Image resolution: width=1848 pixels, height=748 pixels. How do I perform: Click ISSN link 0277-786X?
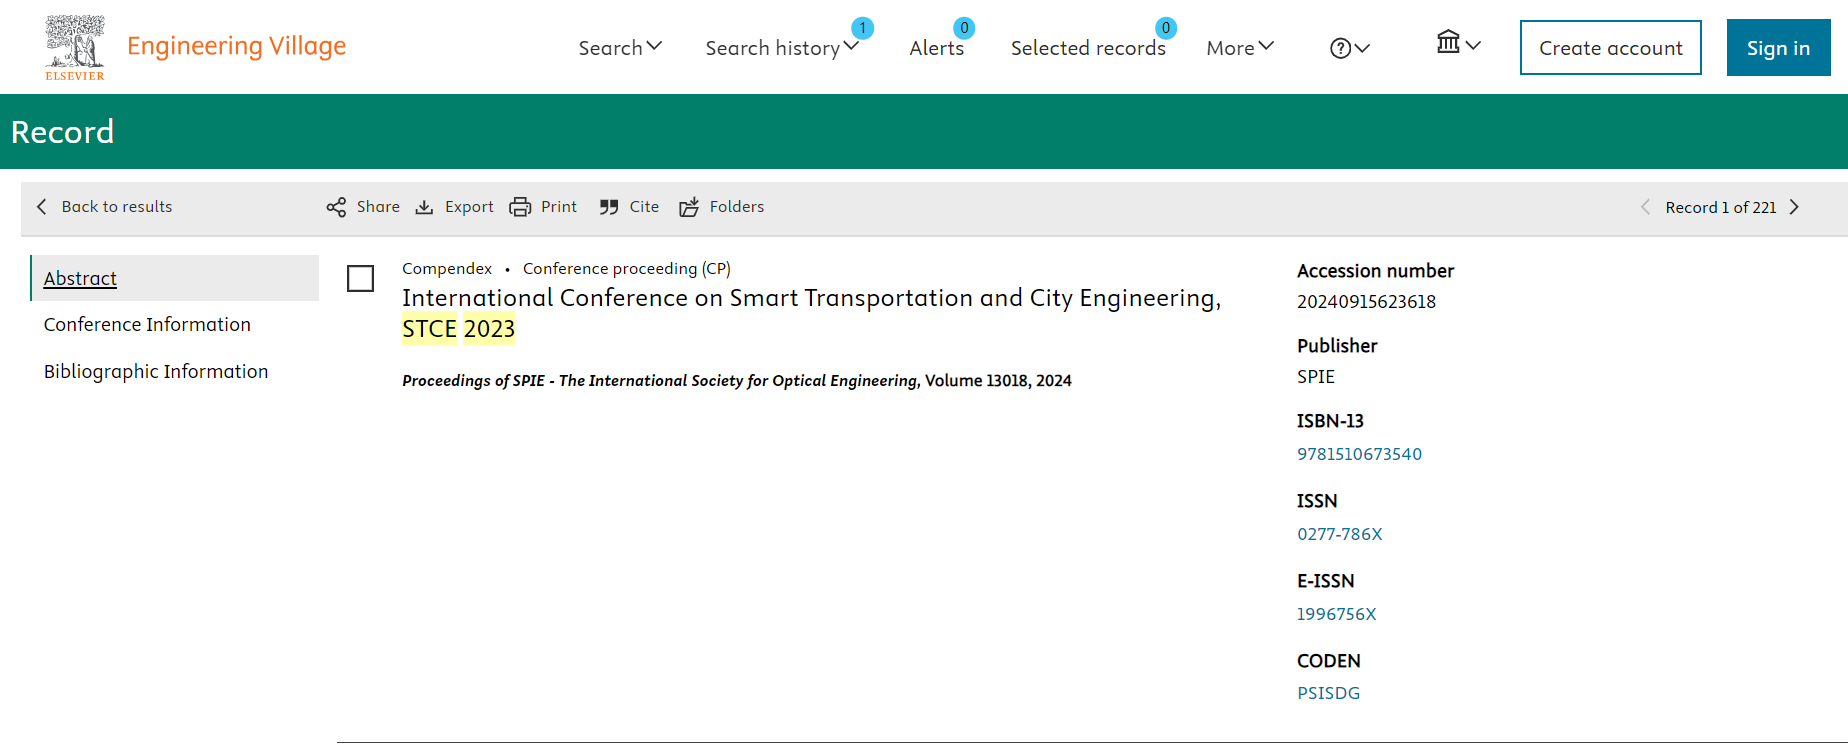click(1339, 534)
